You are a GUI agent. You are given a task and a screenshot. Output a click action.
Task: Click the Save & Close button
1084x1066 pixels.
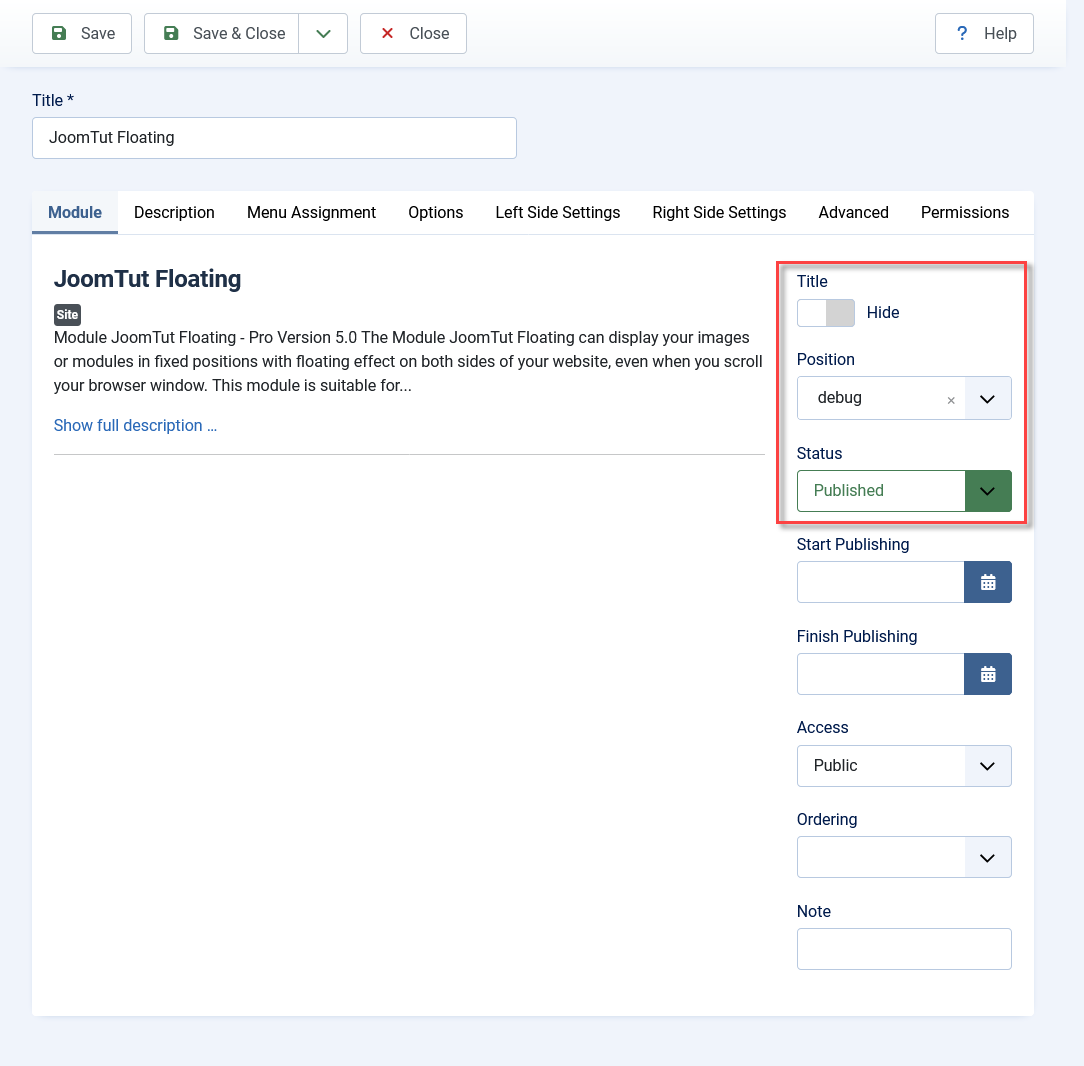click(x=221, y=33)
